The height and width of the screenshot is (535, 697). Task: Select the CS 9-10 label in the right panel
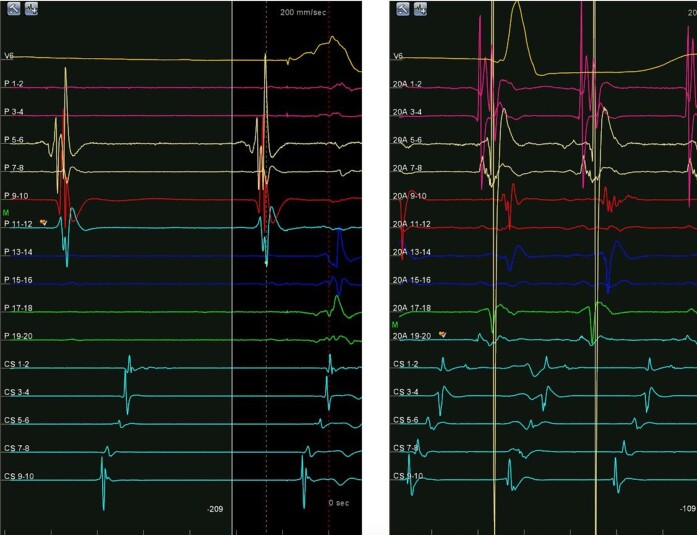(x=408, y=476)
